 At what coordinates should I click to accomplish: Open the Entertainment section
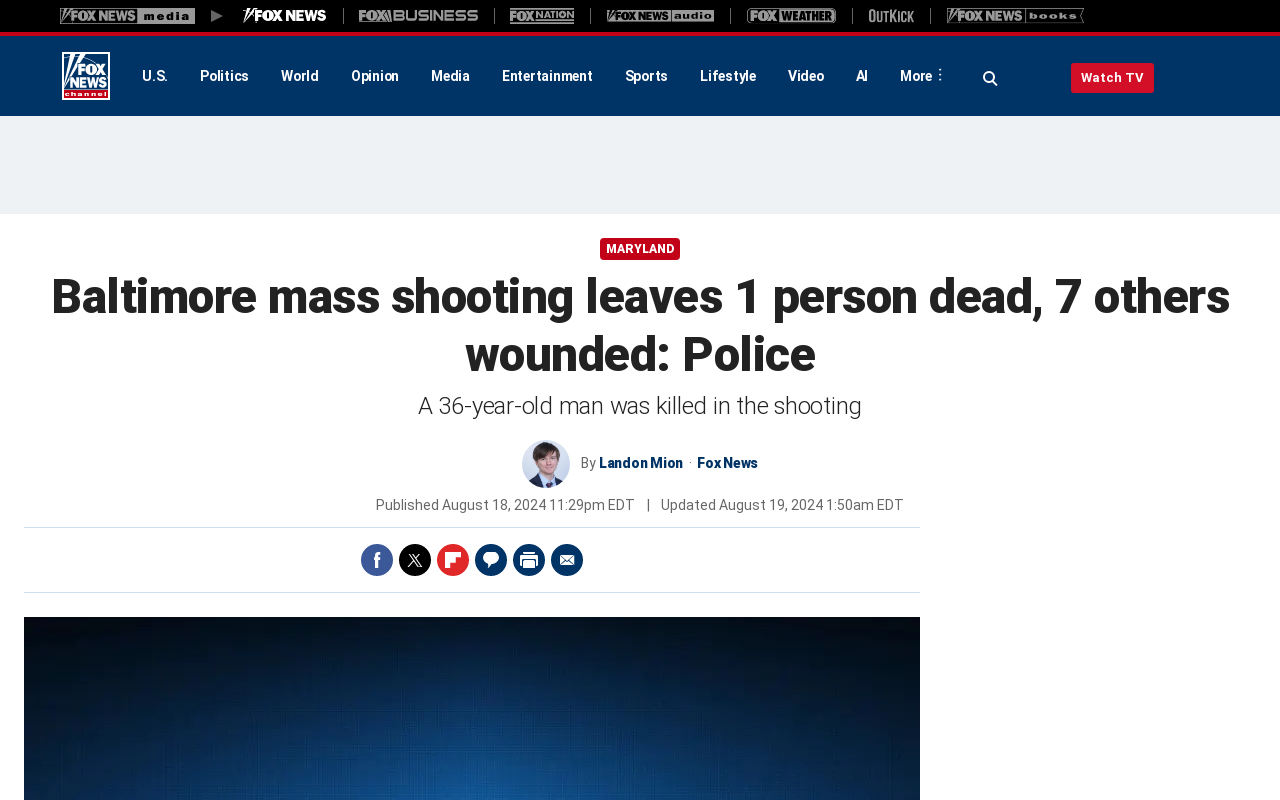click(x=547, y=76)
